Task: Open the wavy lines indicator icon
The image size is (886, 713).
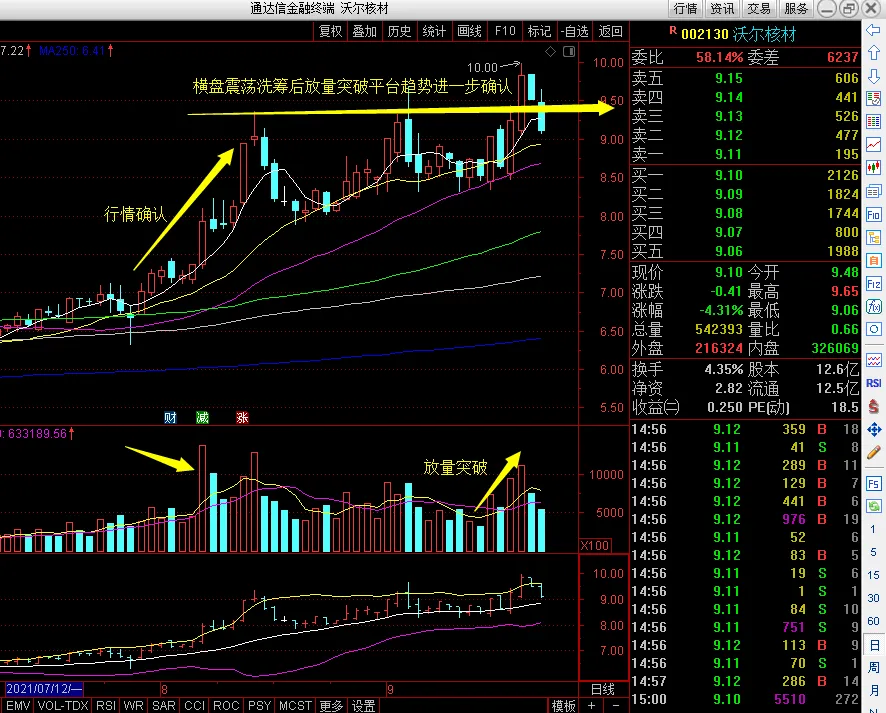Action: (874, 360)
